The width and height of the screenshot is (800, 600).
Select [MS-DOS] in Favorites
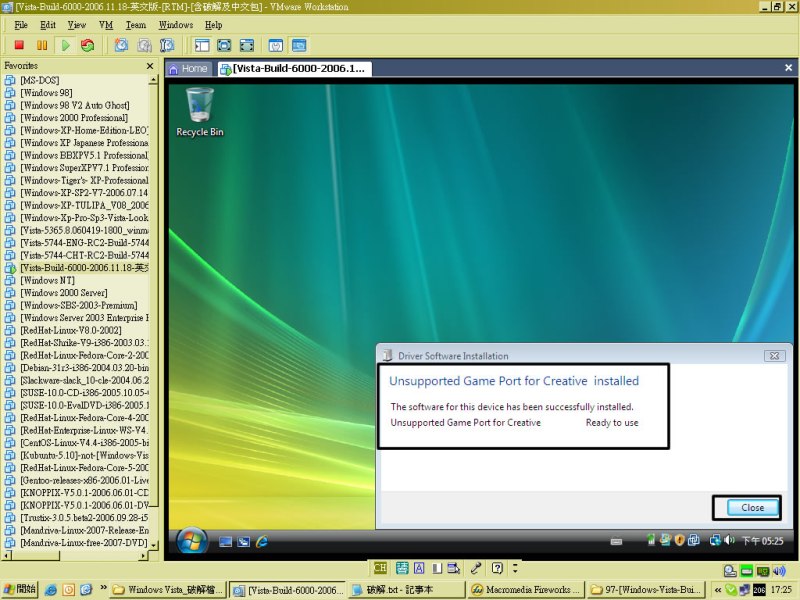pyautogui.click(x=40, y=80)
